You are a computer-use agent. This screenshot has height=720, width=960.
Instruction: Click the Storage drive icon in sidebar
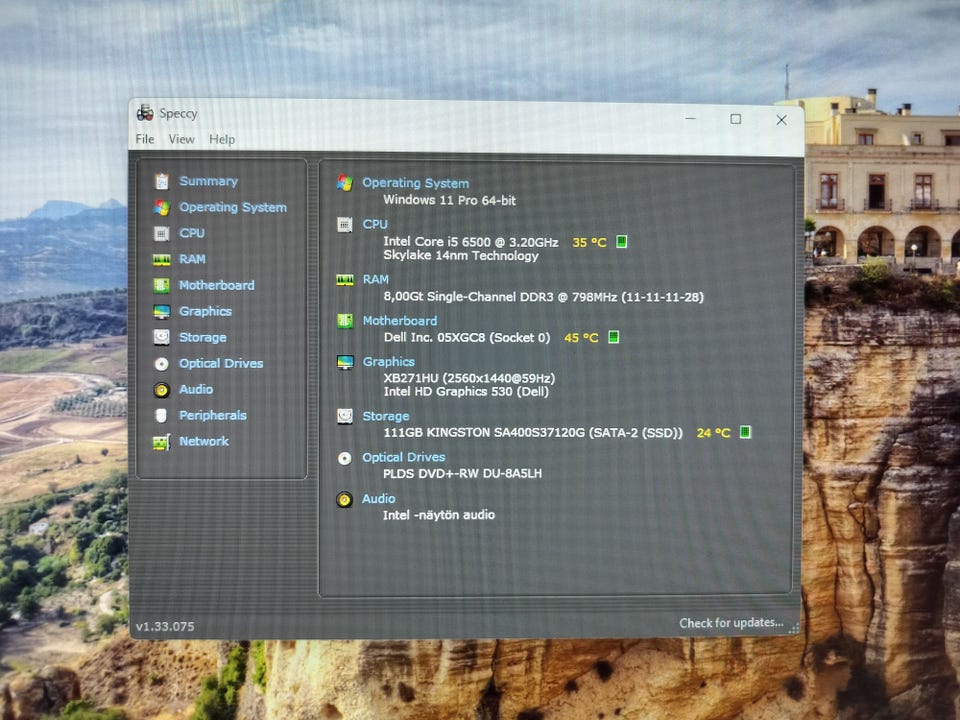[162, 337]
